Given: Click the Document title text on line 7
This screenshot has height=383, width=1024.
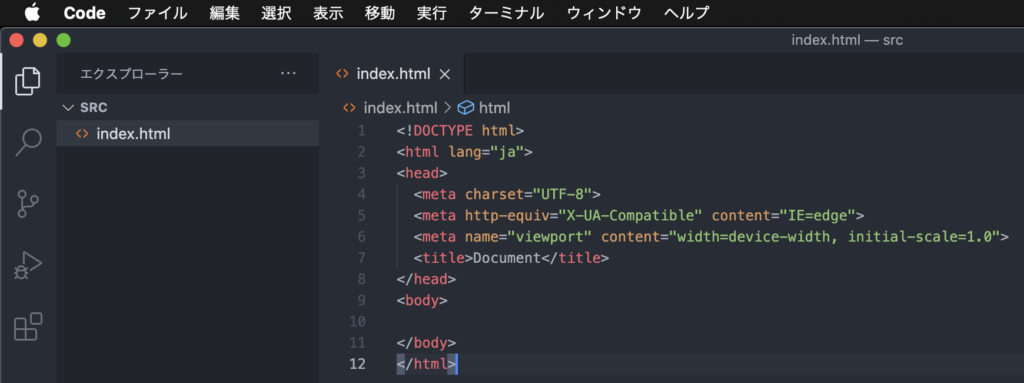Looking at the screenshot, I should [507, 258].
